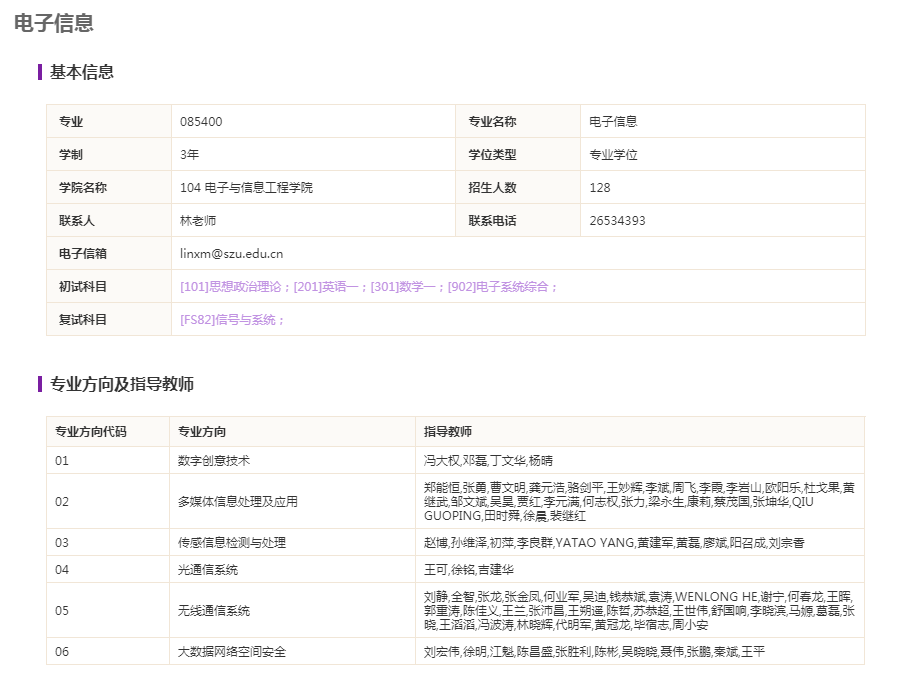897x685 pixels.
Task: Click the 电子信息 page title
Action: 54,23
